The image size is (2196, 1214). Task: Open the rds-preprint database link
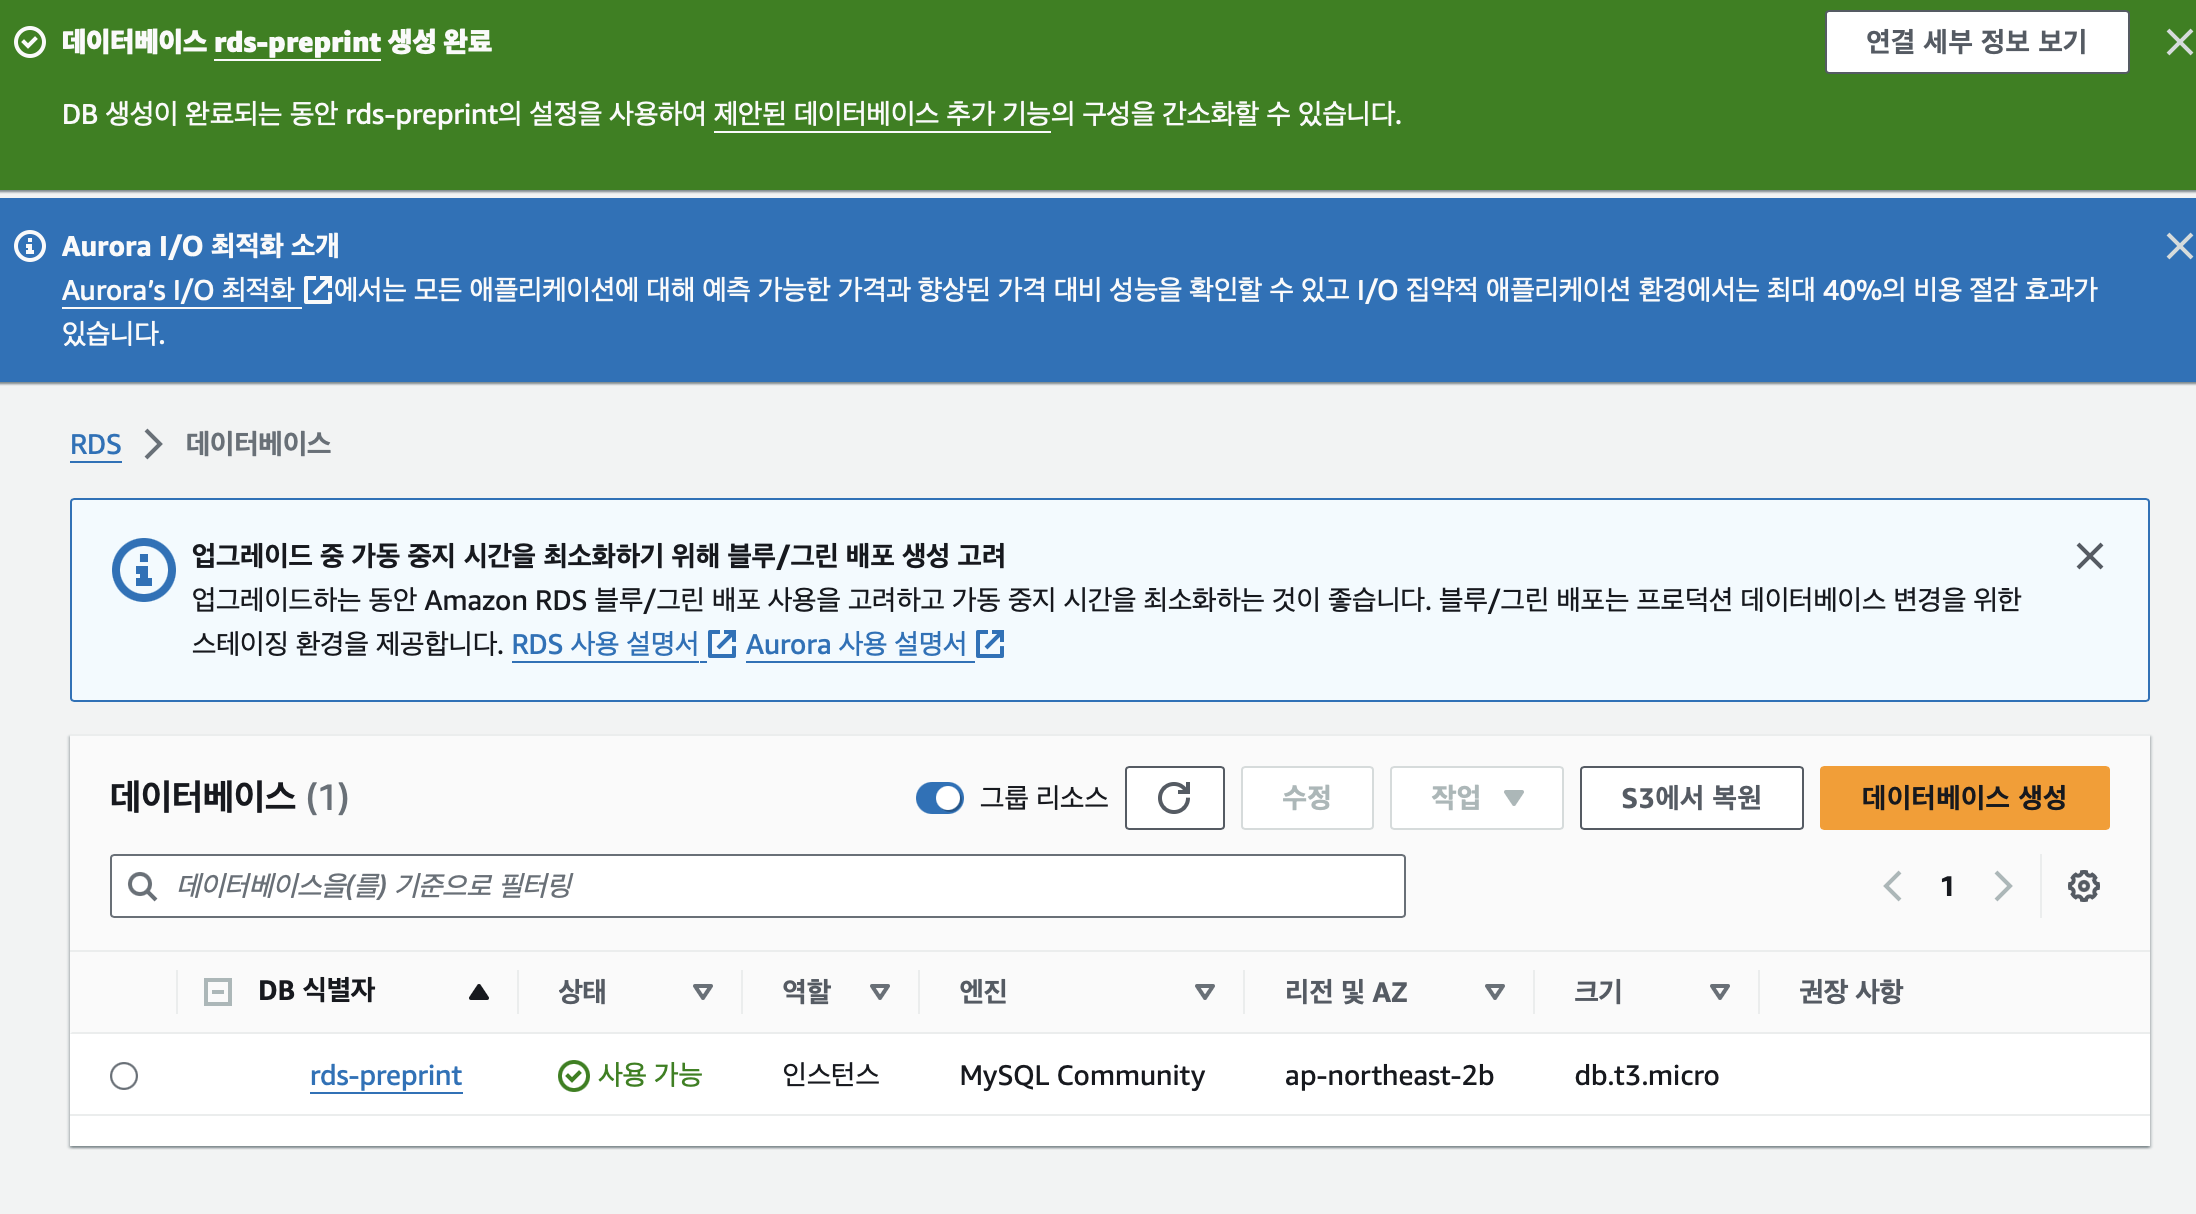coord(386,1076)
